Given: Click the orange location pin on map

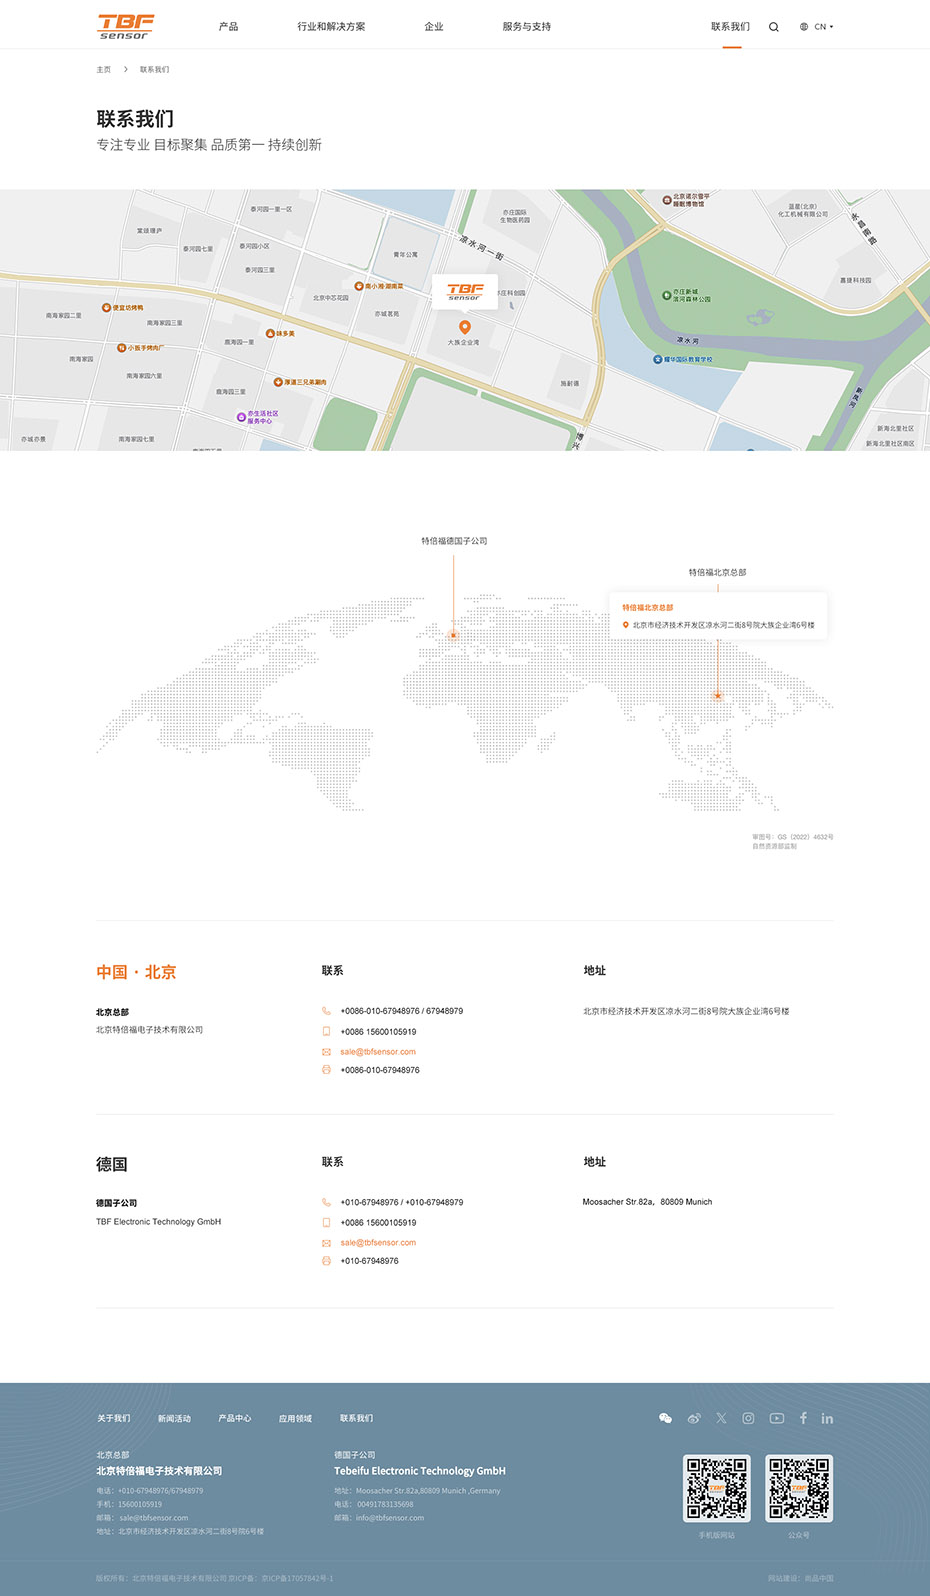Looking at the screenshot, I should click(464, 327).
